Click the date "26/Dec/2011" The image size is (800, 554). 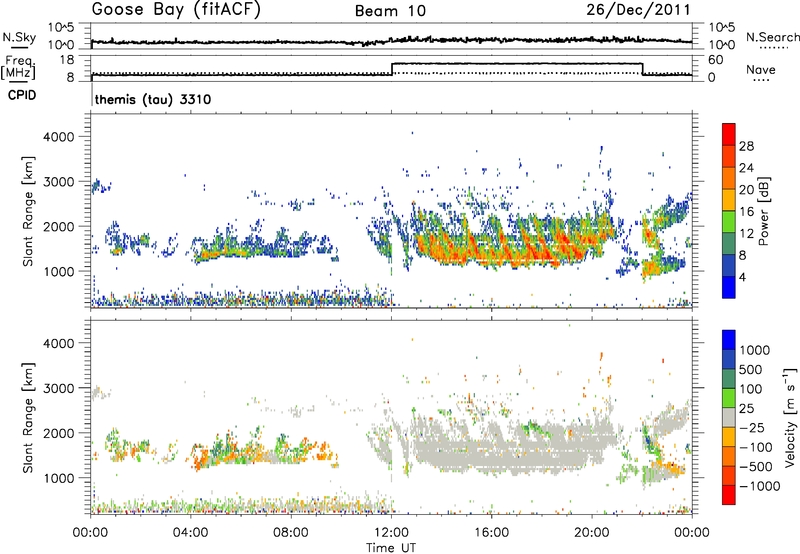tap(638, 10)
